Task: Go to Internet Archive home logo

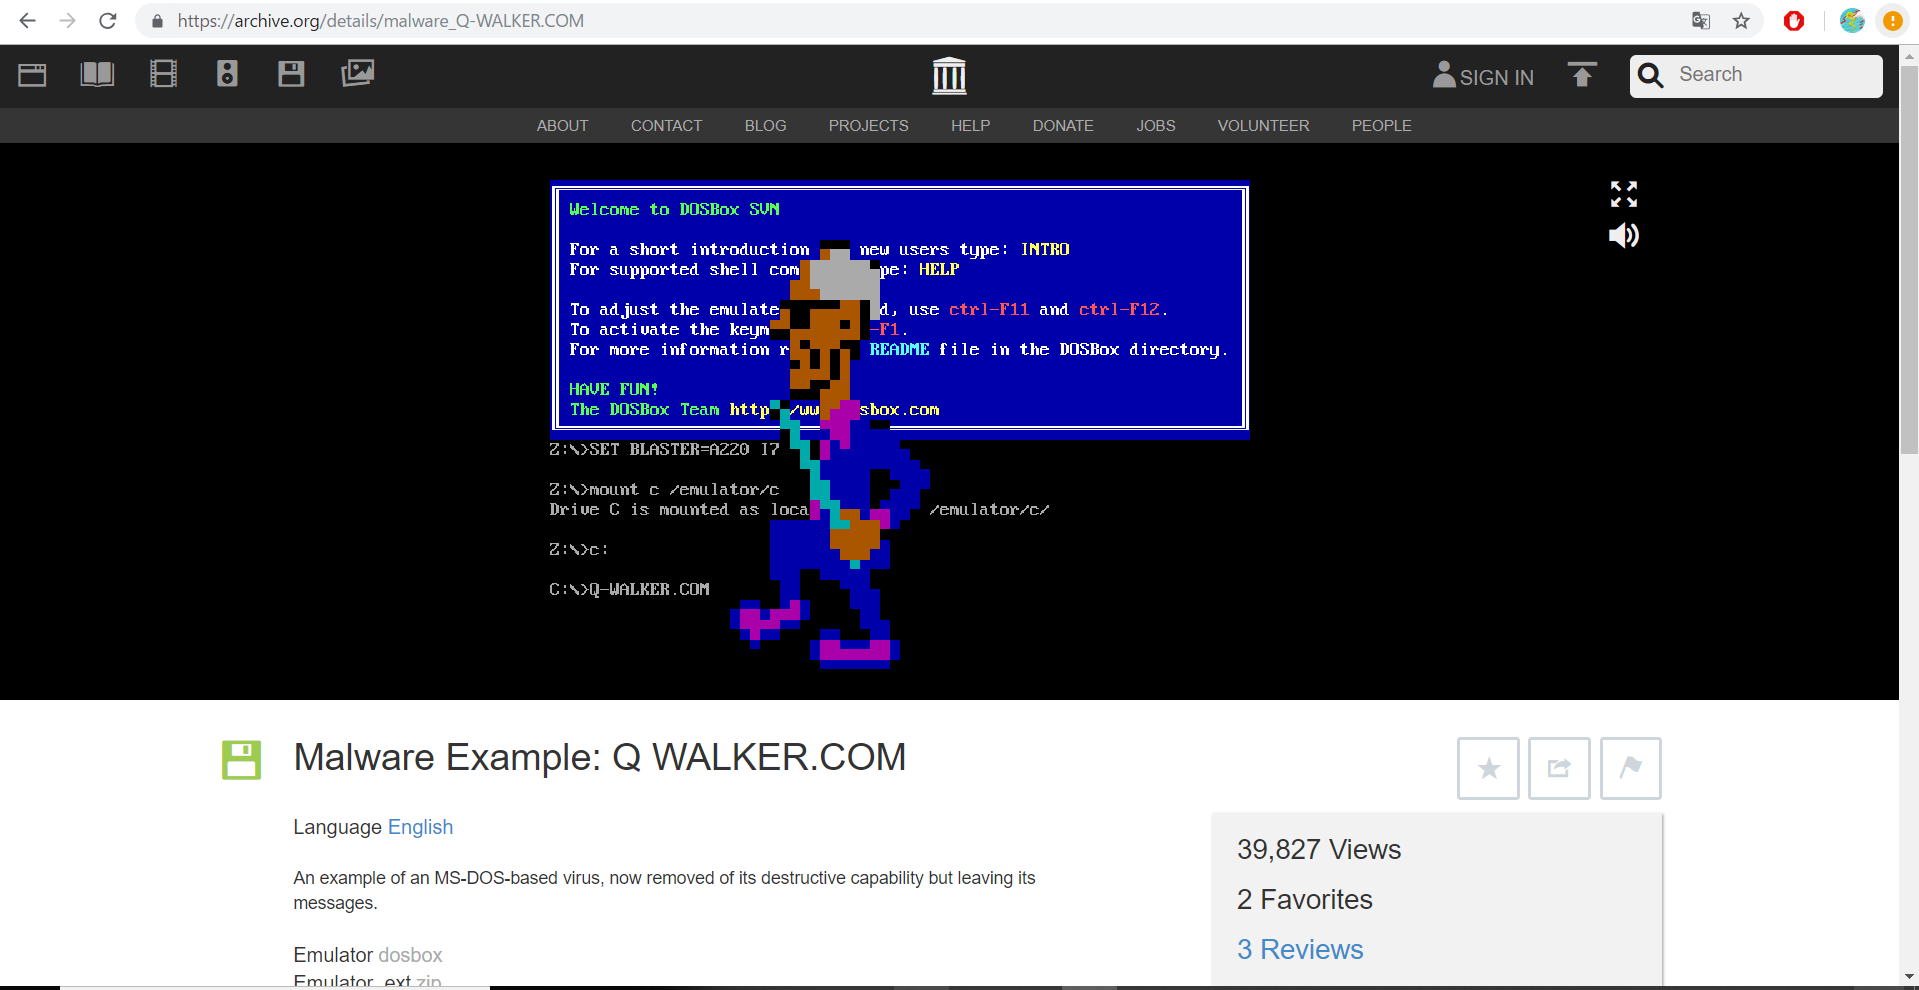Action: [949, 76]
